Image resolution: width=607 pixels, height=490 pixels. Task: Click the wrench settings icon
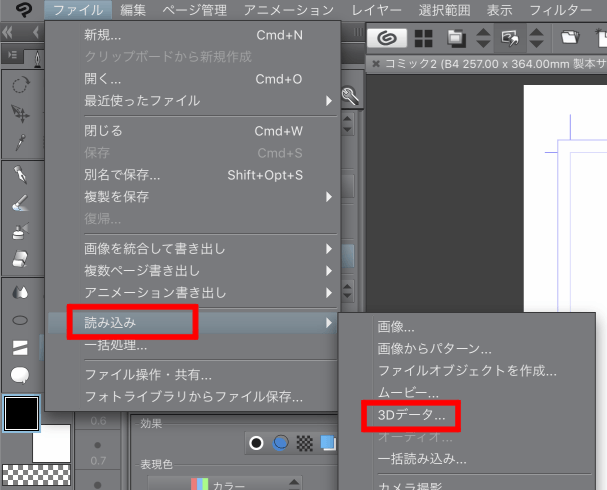pyautogui.click(x=350, y=97)
